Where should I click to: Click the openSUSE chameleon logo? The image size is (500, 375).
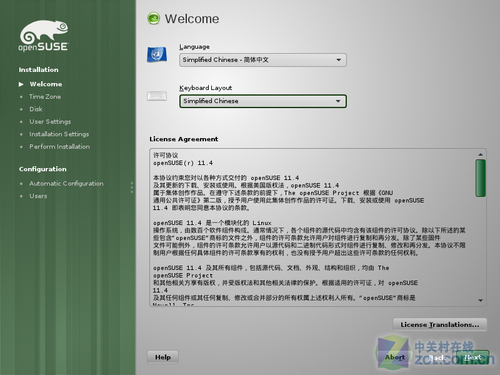(43, 35)
